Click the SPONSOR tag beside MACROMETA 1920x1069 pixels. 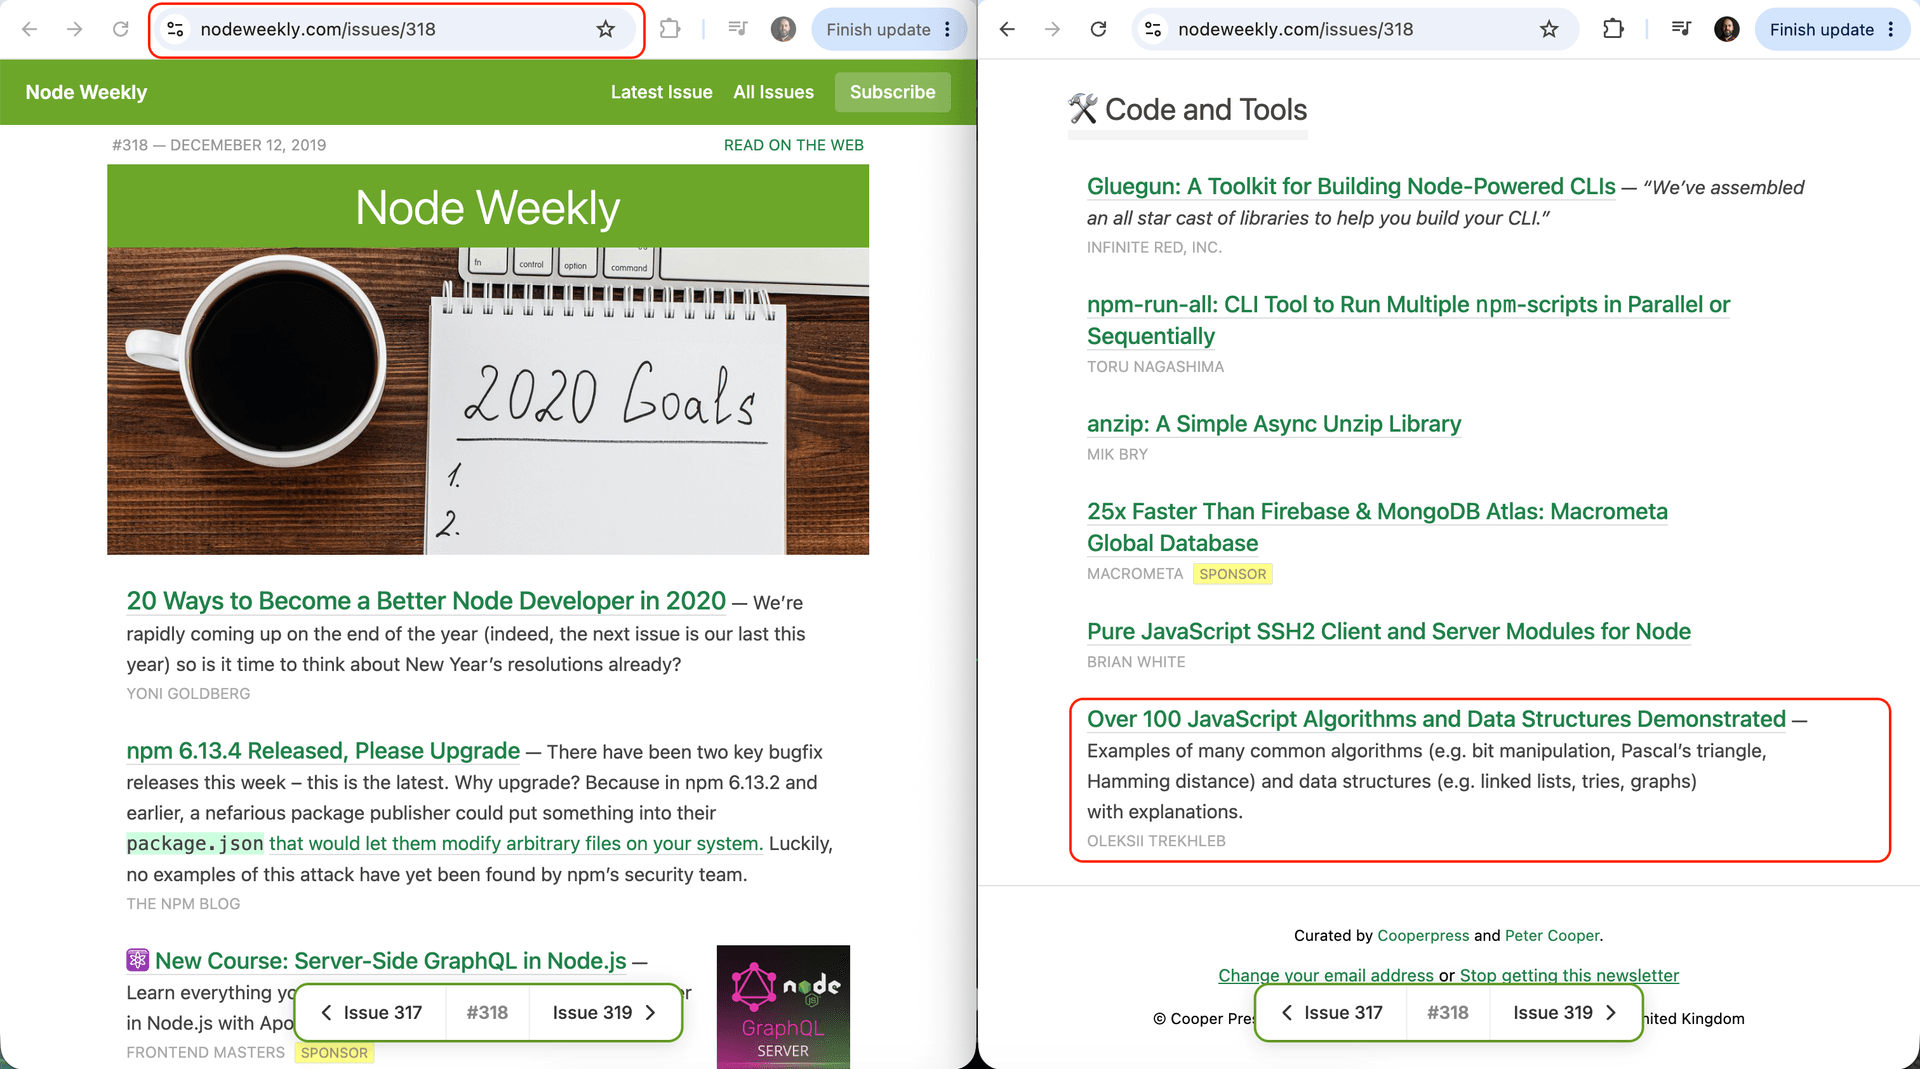[x=1233, y=574]
